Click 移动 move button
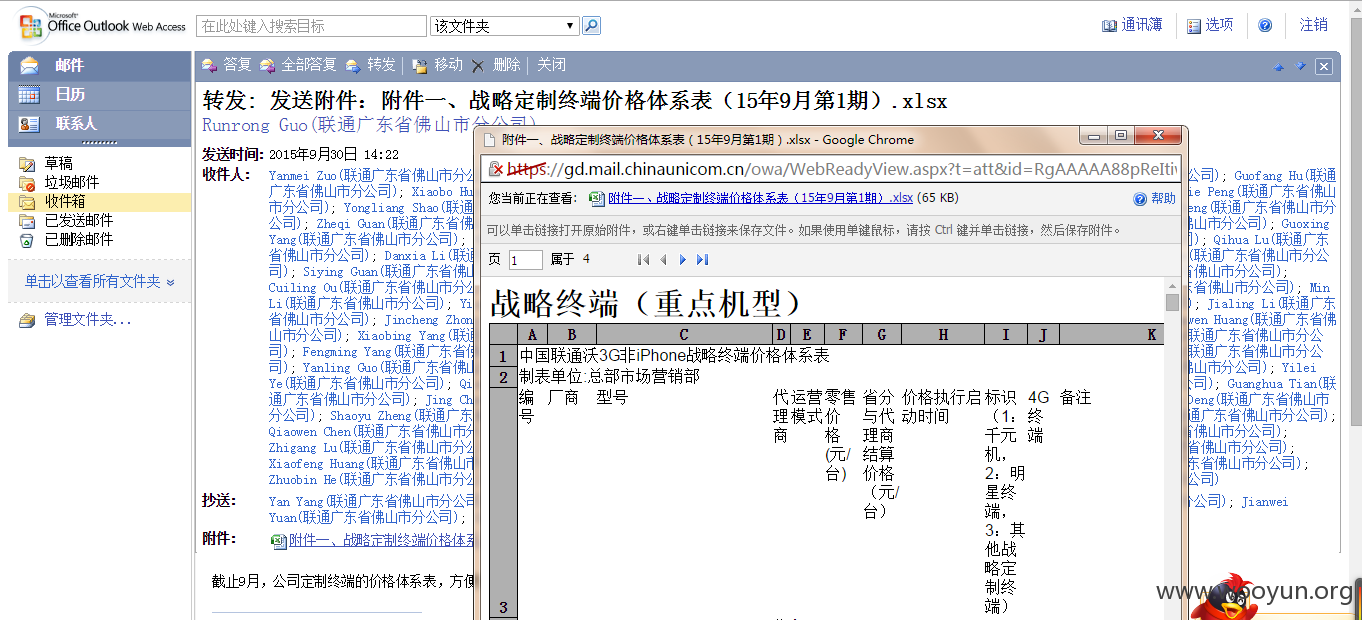Image resolution: width=1362 pixels, height=620 pixels. pos(438,65)
